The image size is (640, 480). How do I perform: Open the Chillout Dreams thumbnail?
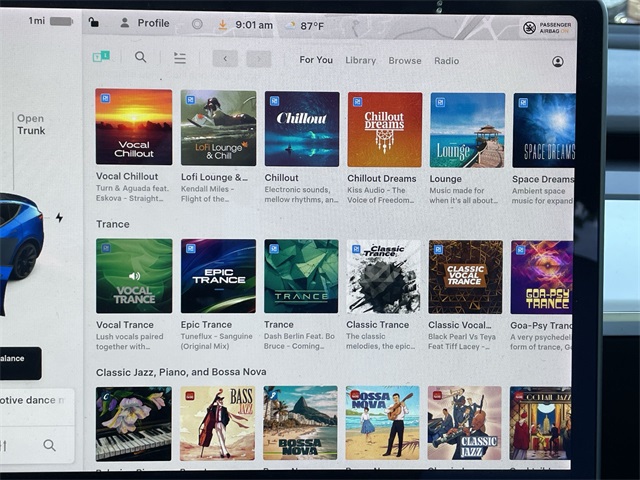coord(384,130)
